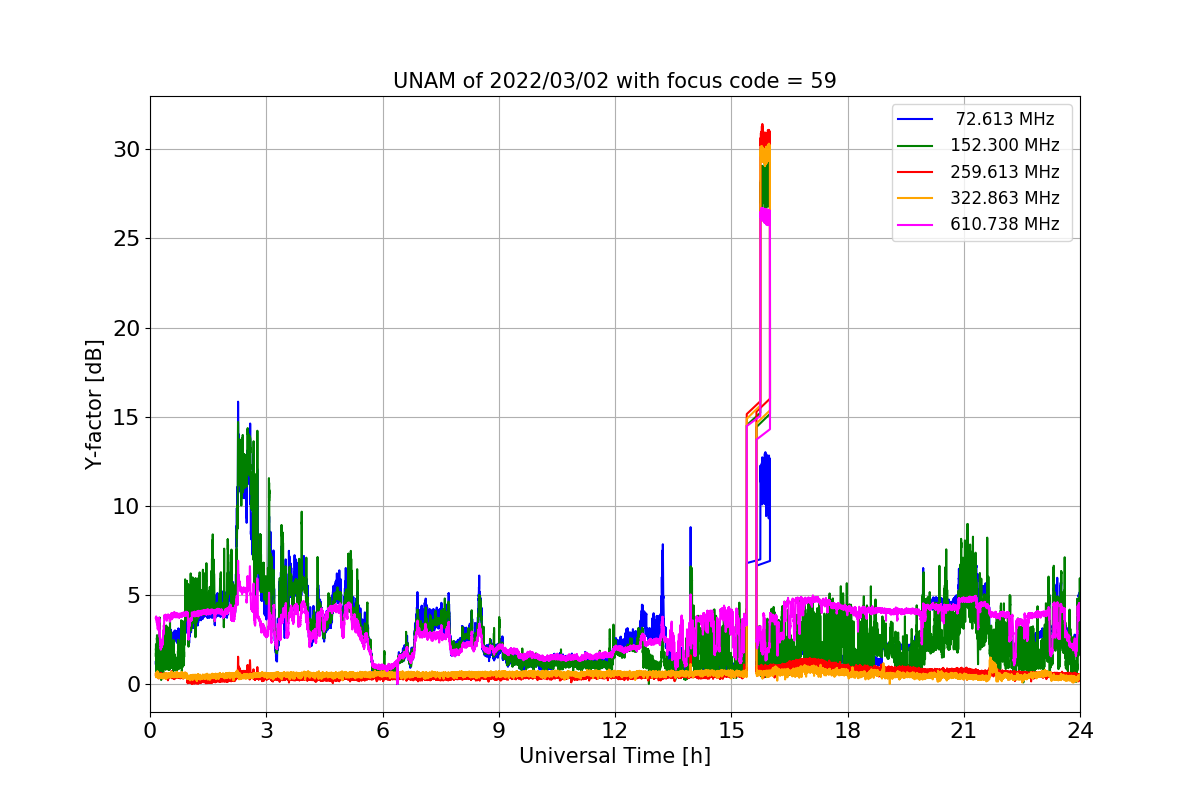This screenshot has height=800, width=1200.
Task: Click the x-axis tick label '18'
Action: 847,730
